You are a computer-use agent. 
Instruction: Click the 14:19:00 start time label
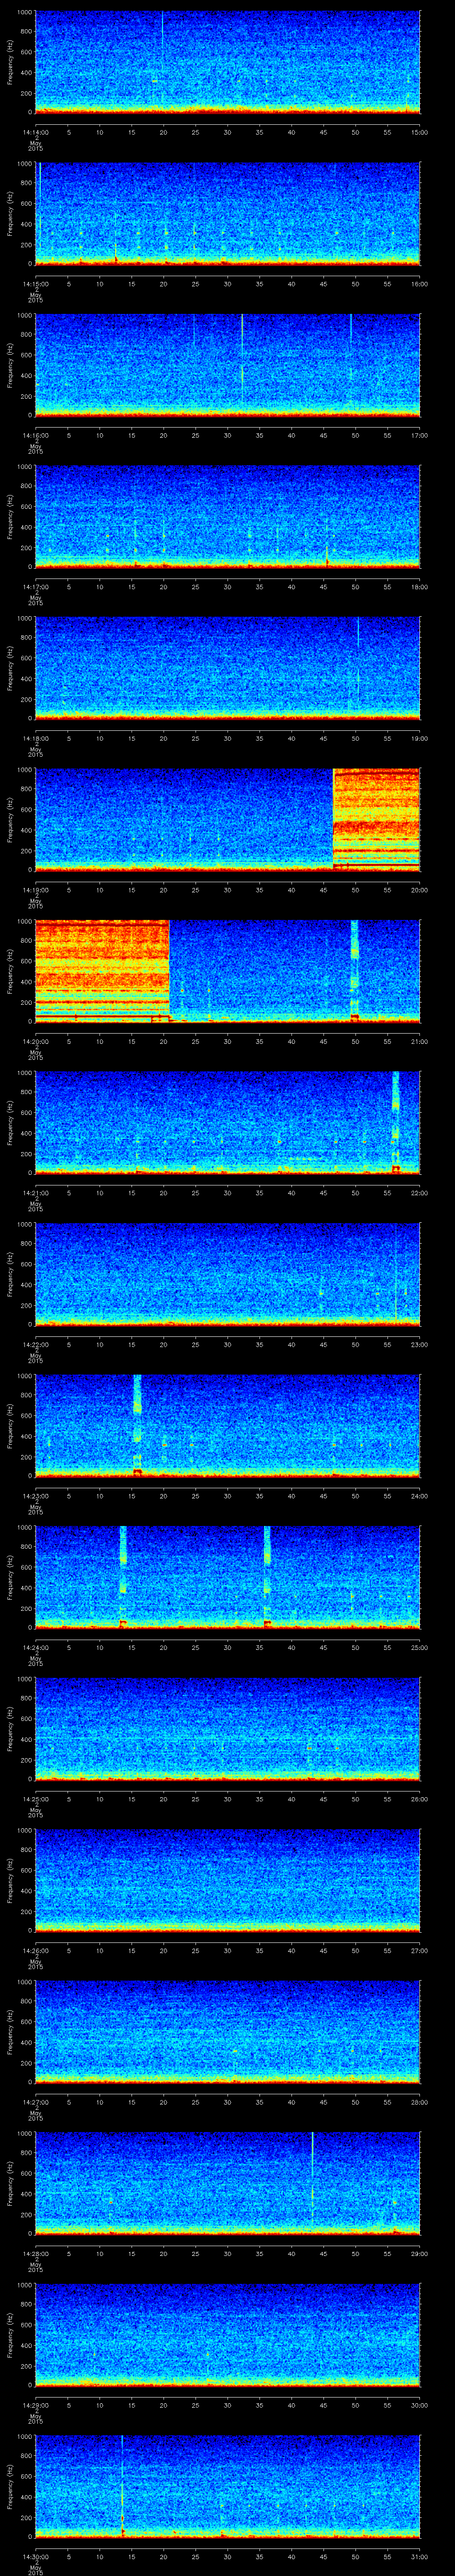(x=35, y=890)
